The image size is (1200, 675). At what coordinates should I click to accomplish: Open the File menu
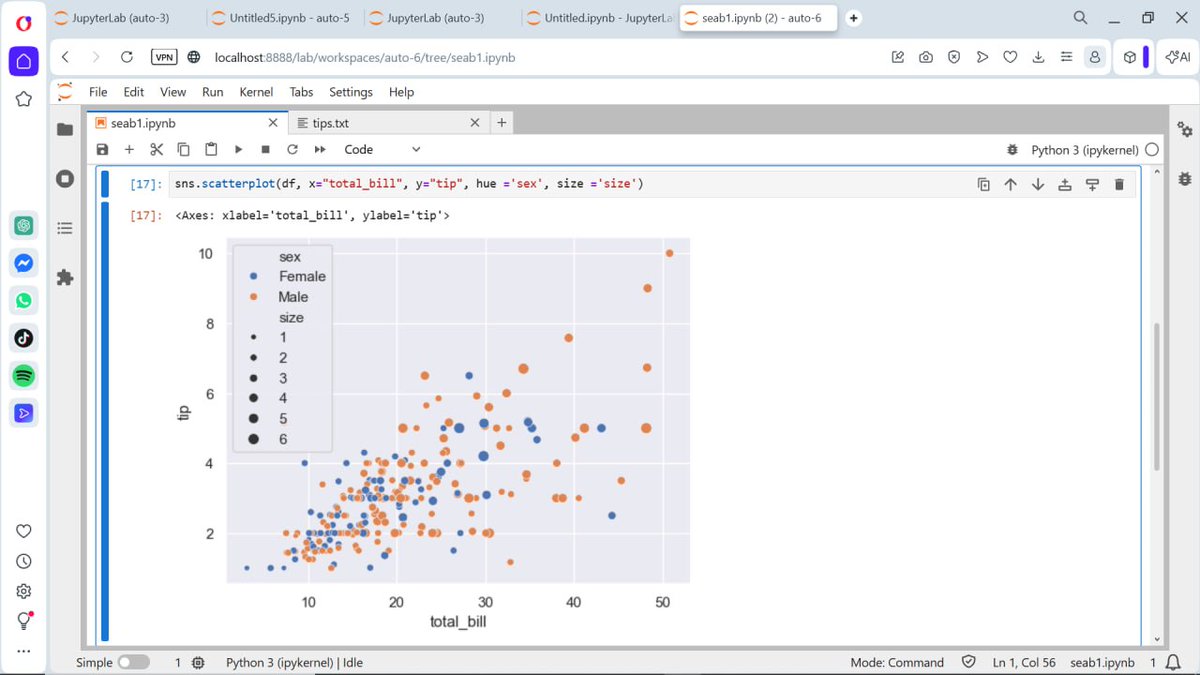pos(98,92)
